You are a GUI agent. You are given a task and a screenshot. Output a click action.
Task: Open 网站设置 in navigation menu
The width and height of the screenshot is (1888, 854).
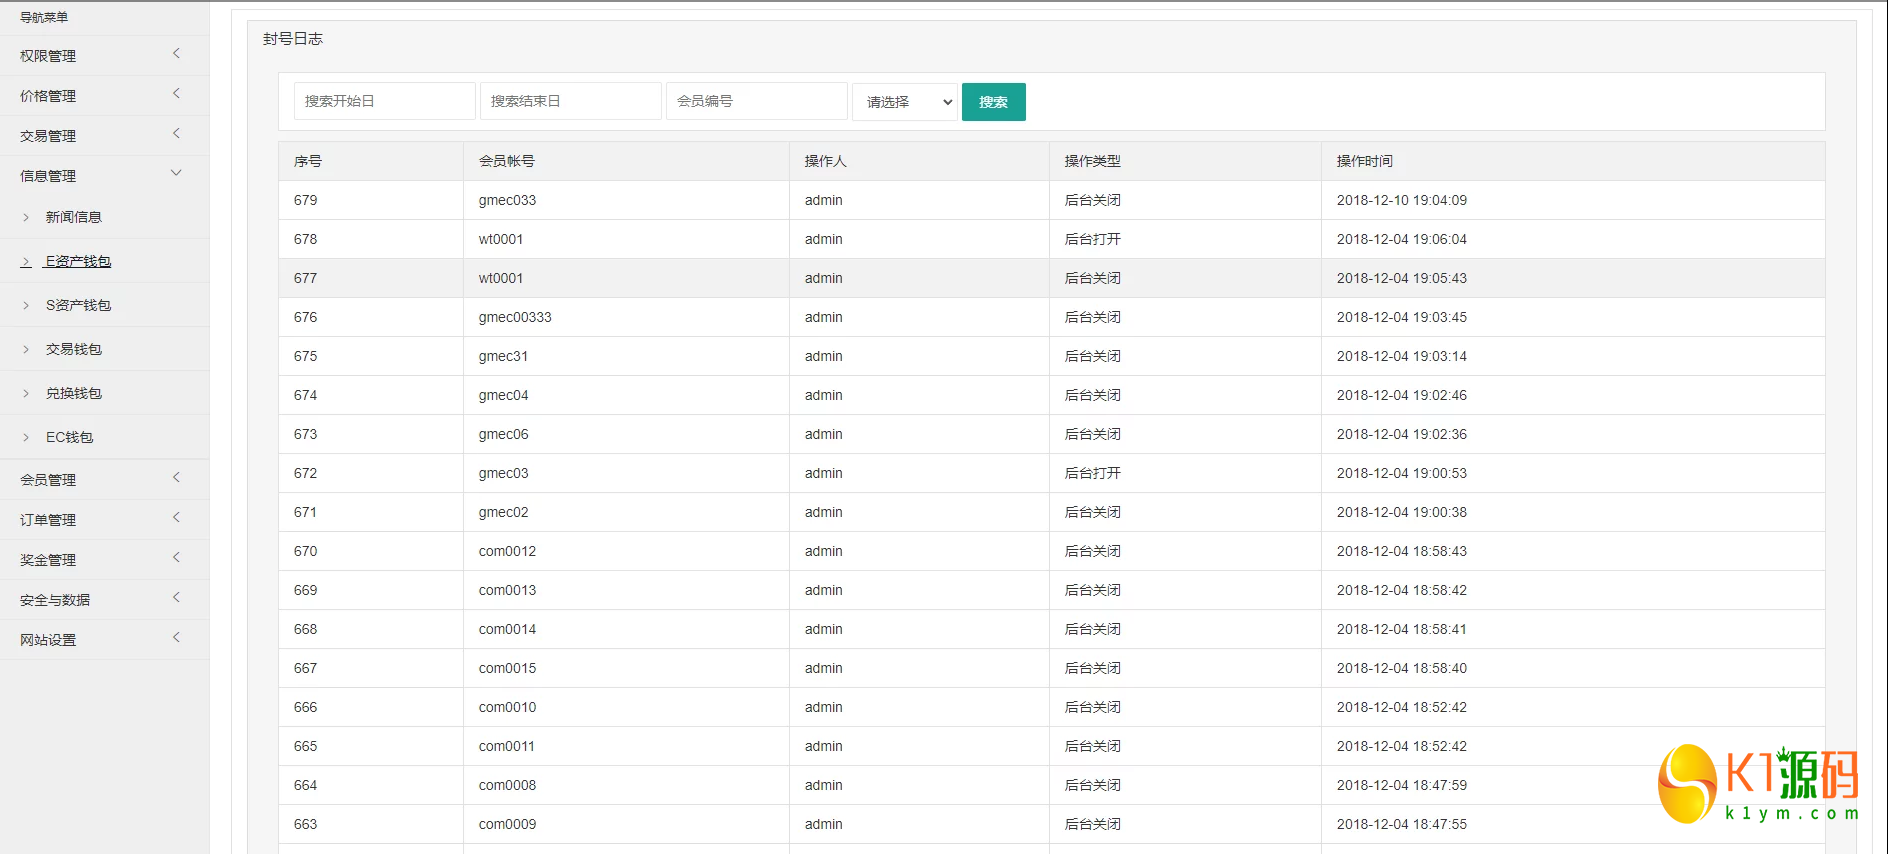[x=48, y=640]
